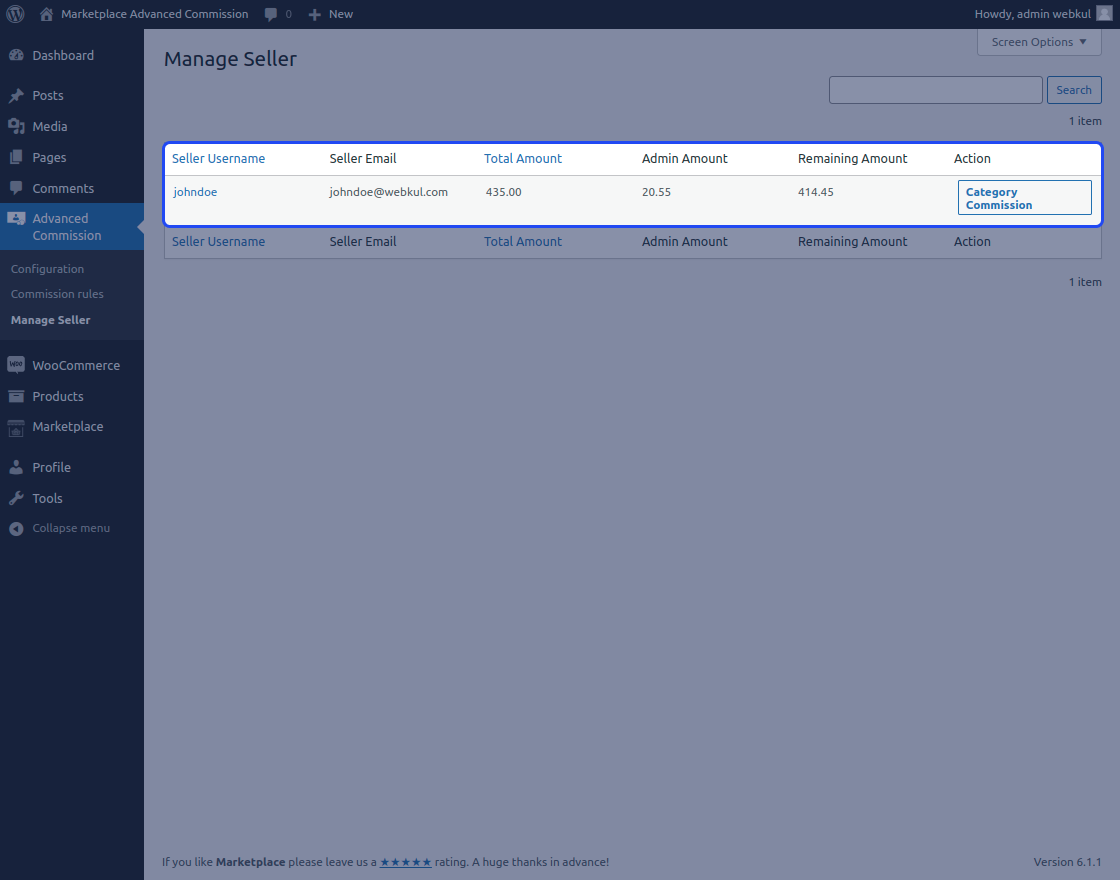Sort the table by Total Amount

tap(522, 158)
